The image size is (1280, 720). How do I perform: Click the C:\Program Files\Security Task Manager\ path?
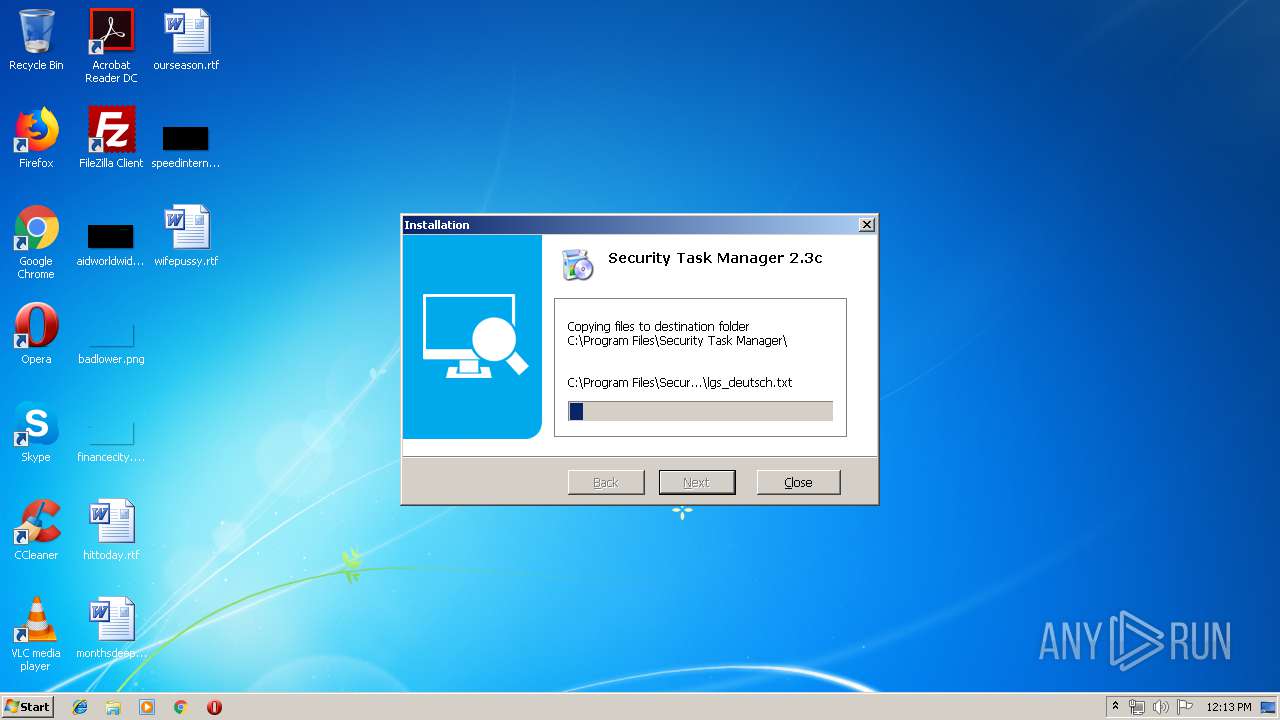(677, 341)
